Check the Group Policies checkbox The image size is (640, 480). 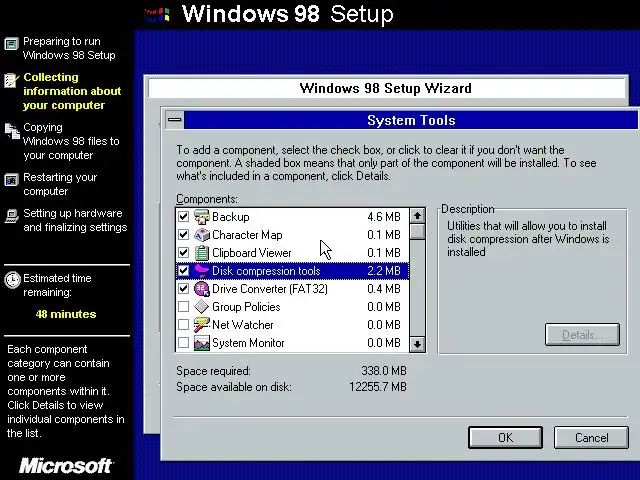coord(183,307)
